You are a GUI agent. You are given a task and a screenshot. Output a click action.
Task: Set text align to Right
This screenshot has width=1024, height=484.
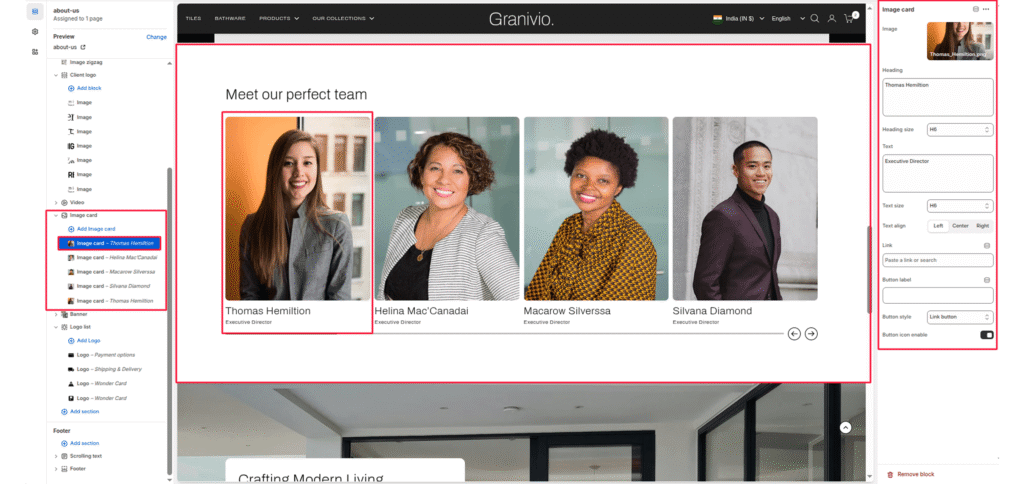(982, 226)
